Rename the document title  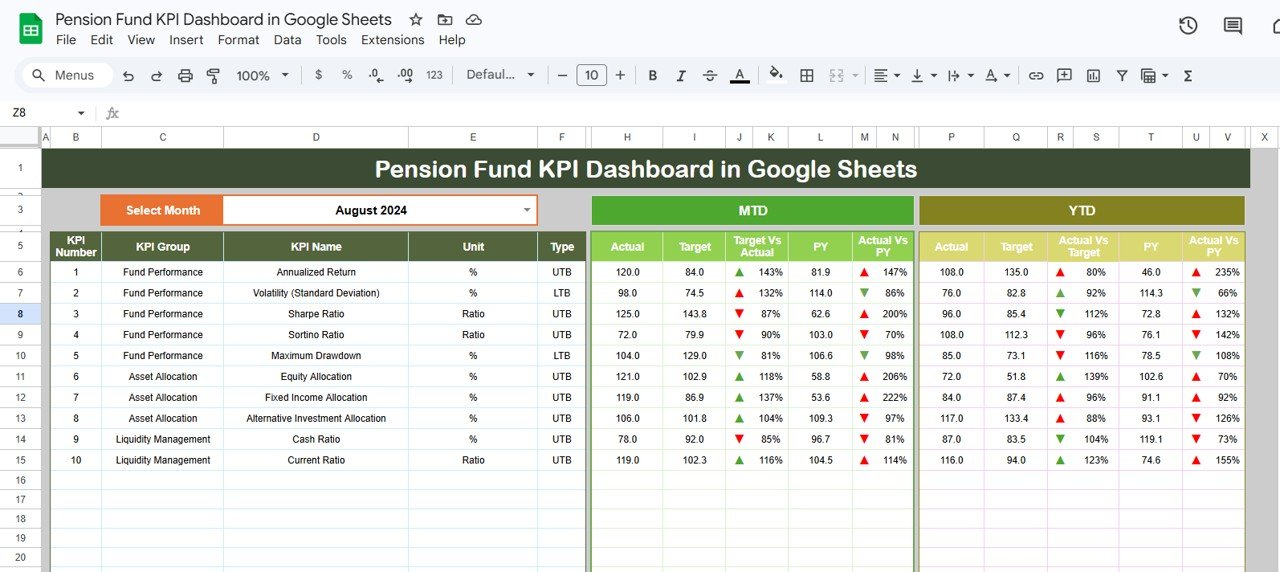tap(223, 19)
